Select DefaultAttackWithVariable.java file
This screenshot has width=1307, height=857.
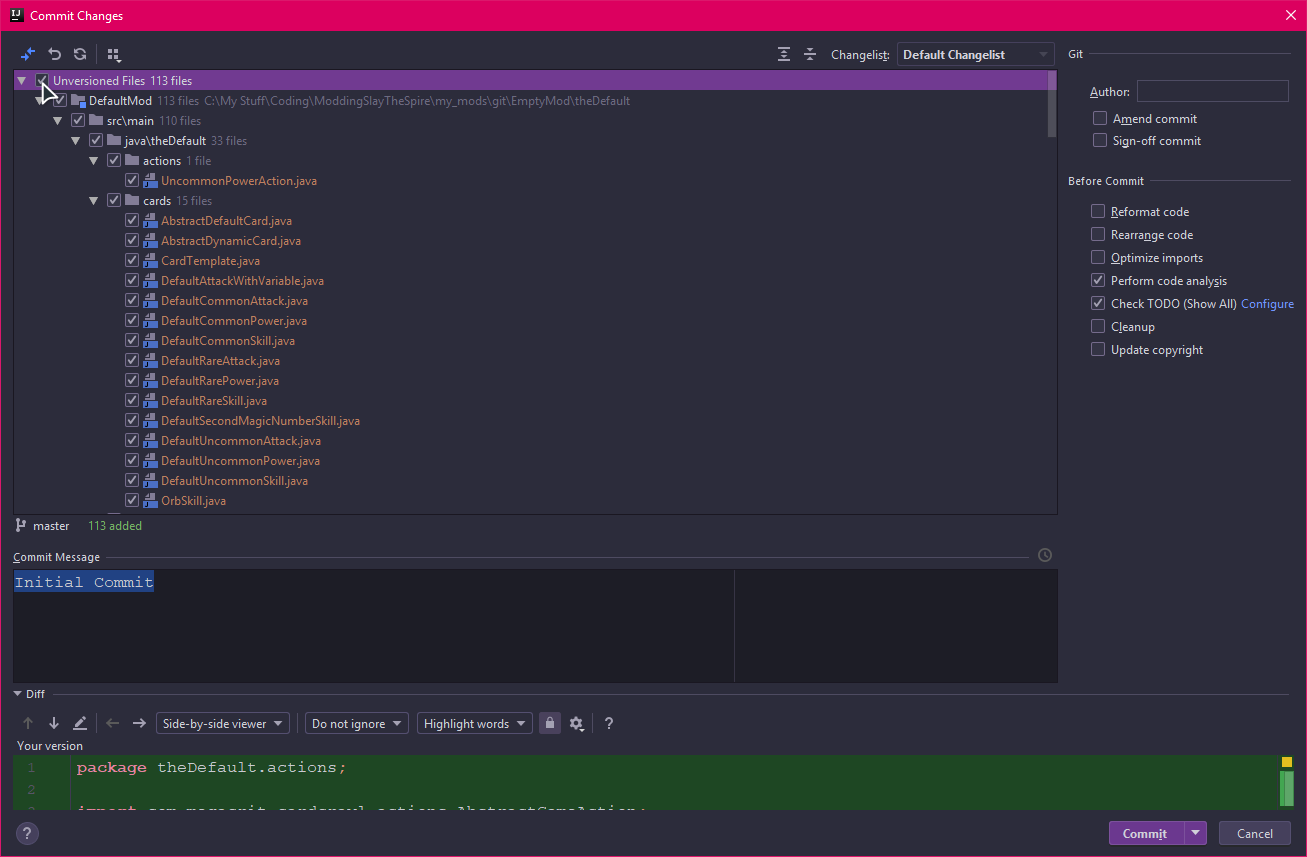point(242,281)
